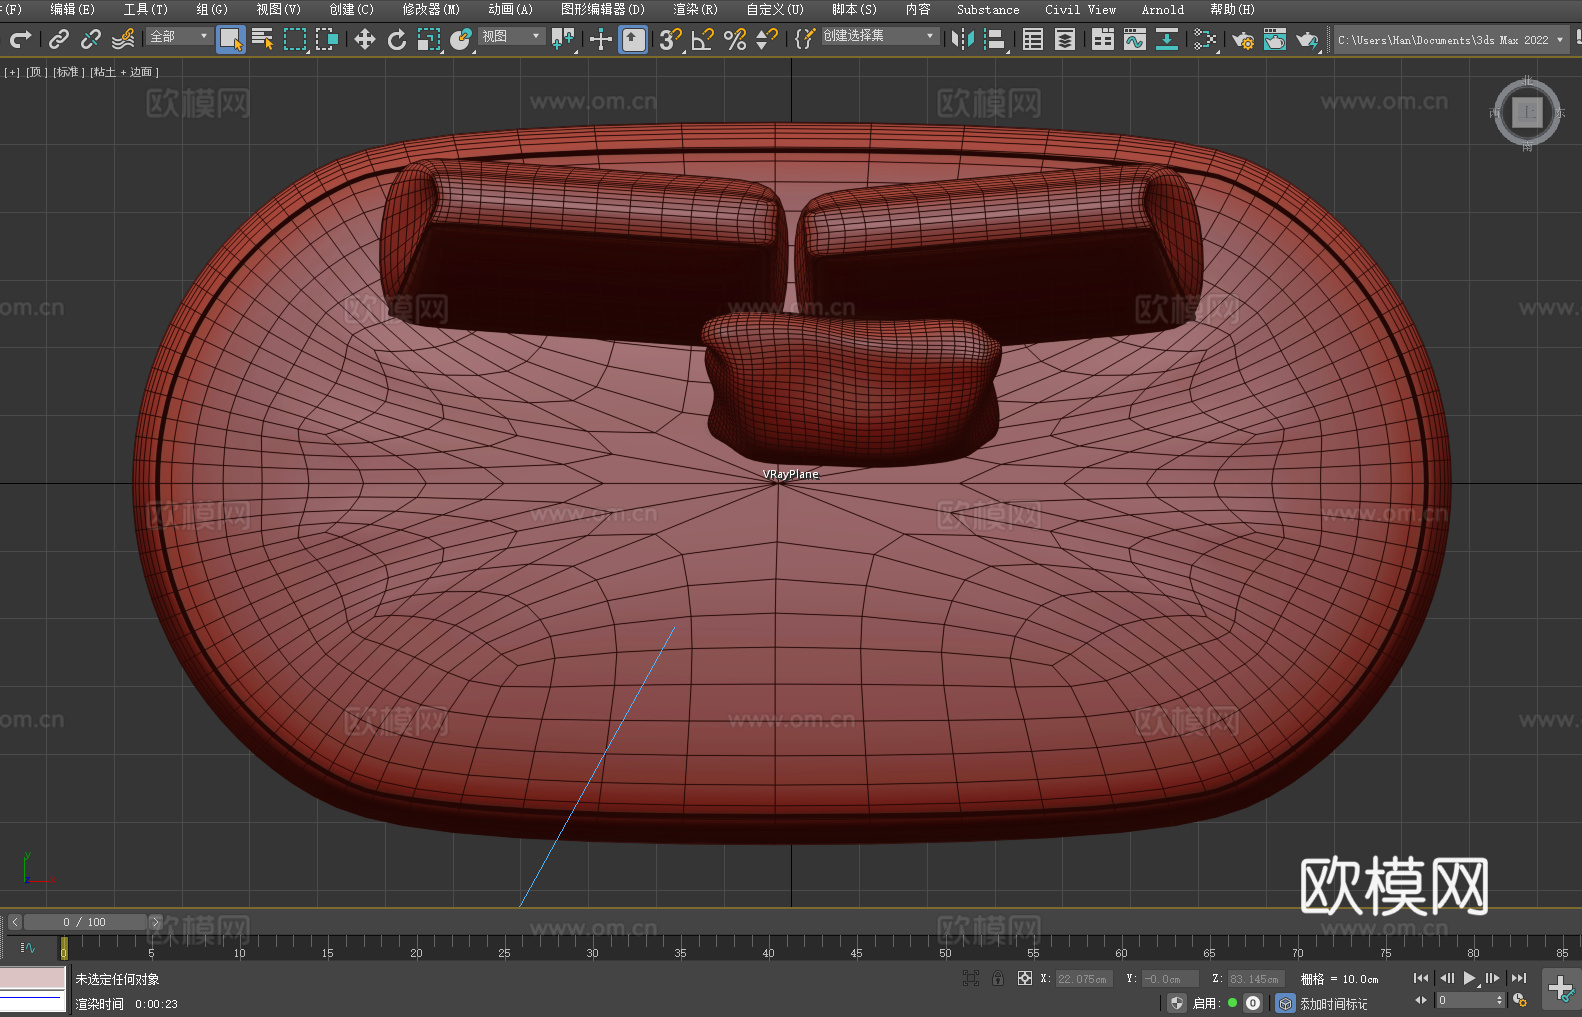Click the Z coordinate field
This screenshot has height=1017, width=1582.
tap(1256, 979)
